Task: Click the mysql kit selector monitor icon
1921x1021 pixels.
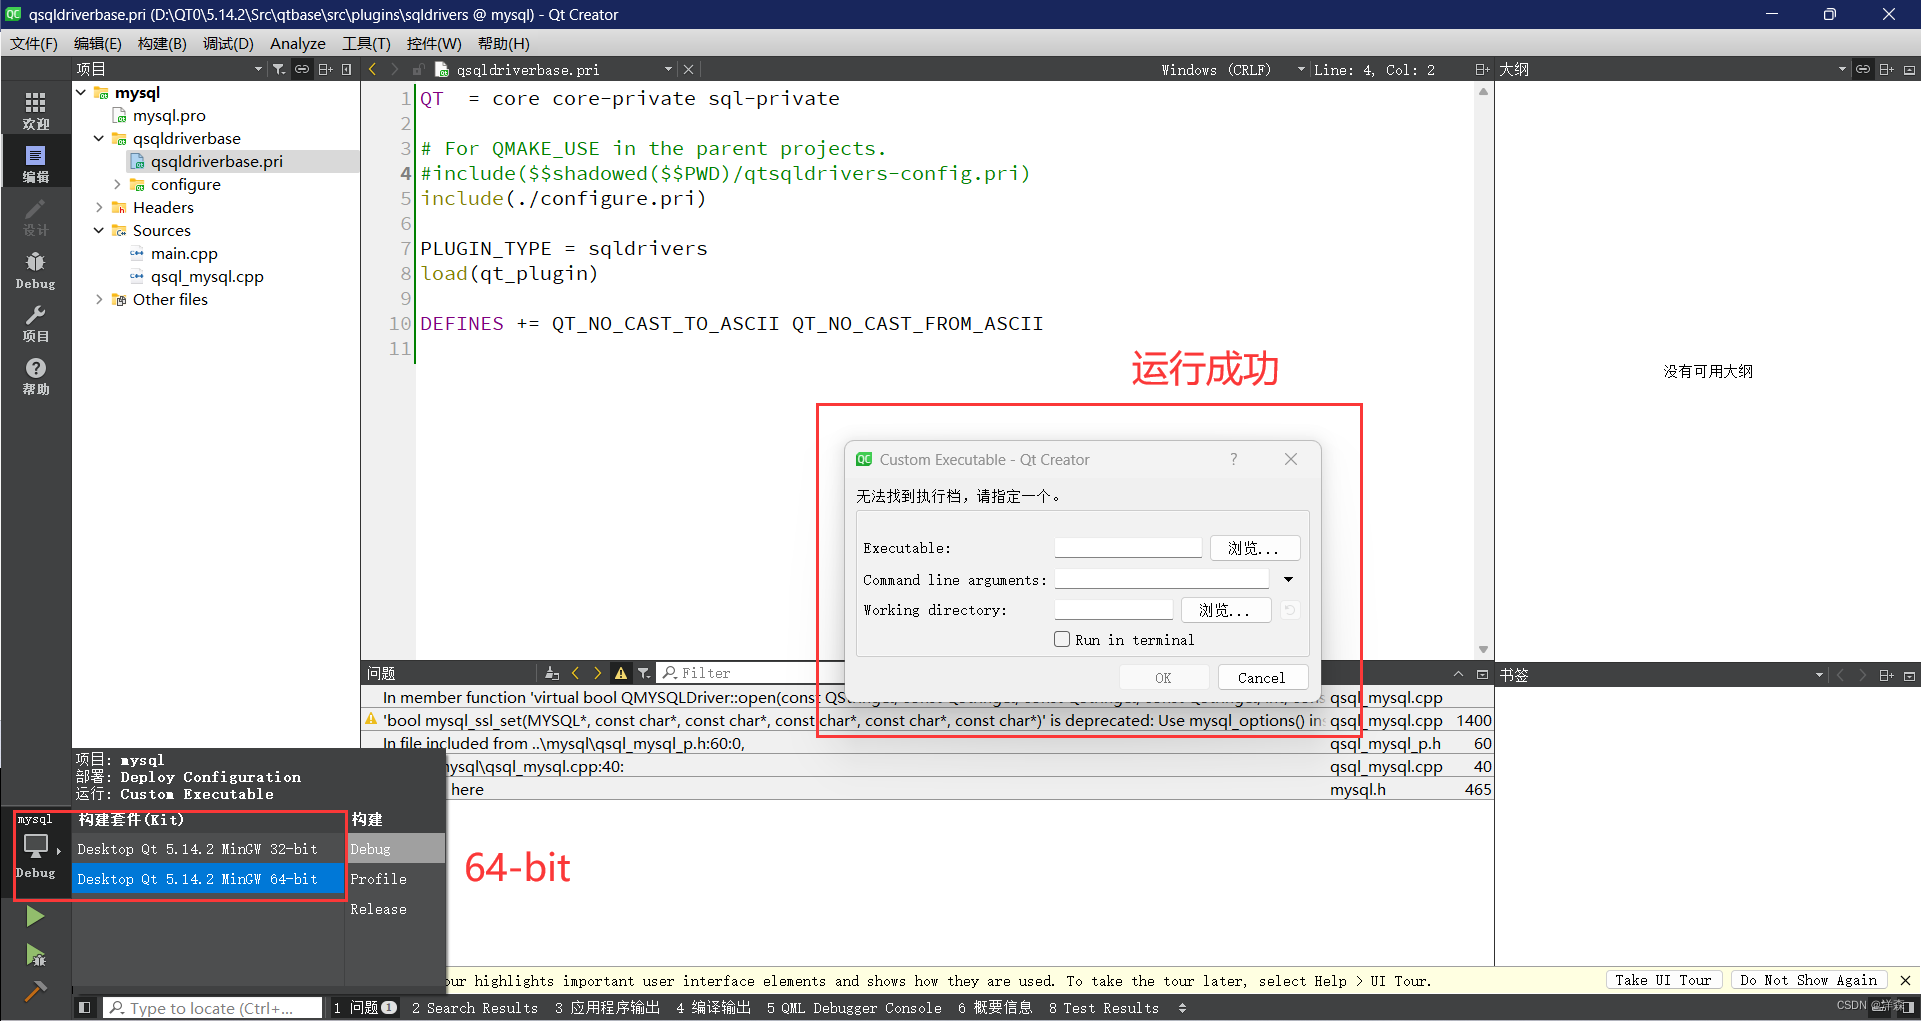Action: coord(36,846)
